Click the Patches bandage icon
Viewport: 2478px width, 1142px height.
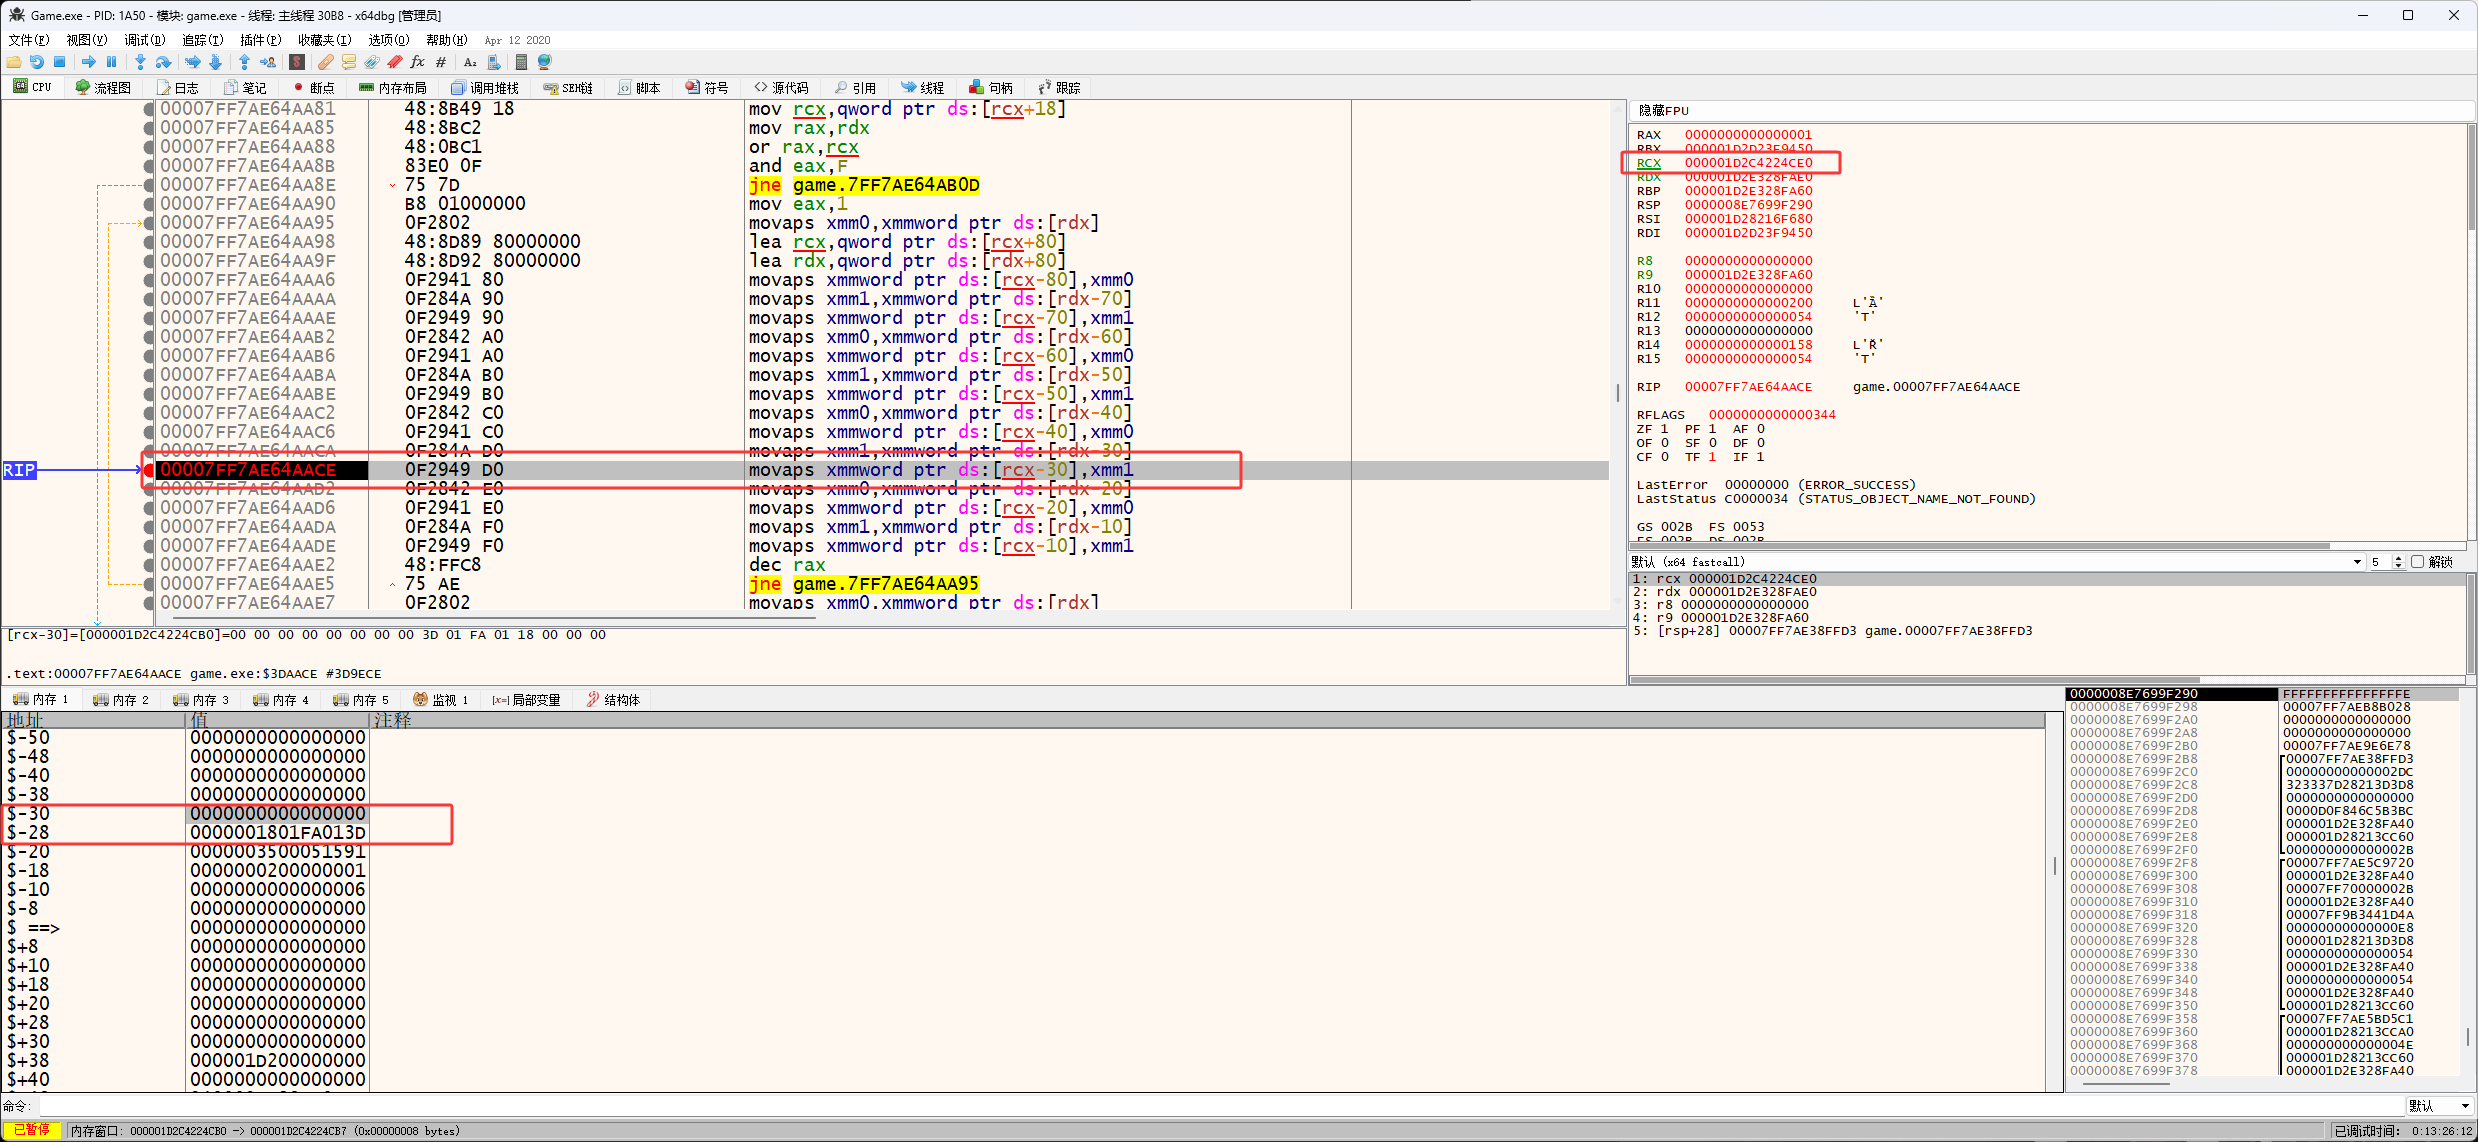click(326, 62)
